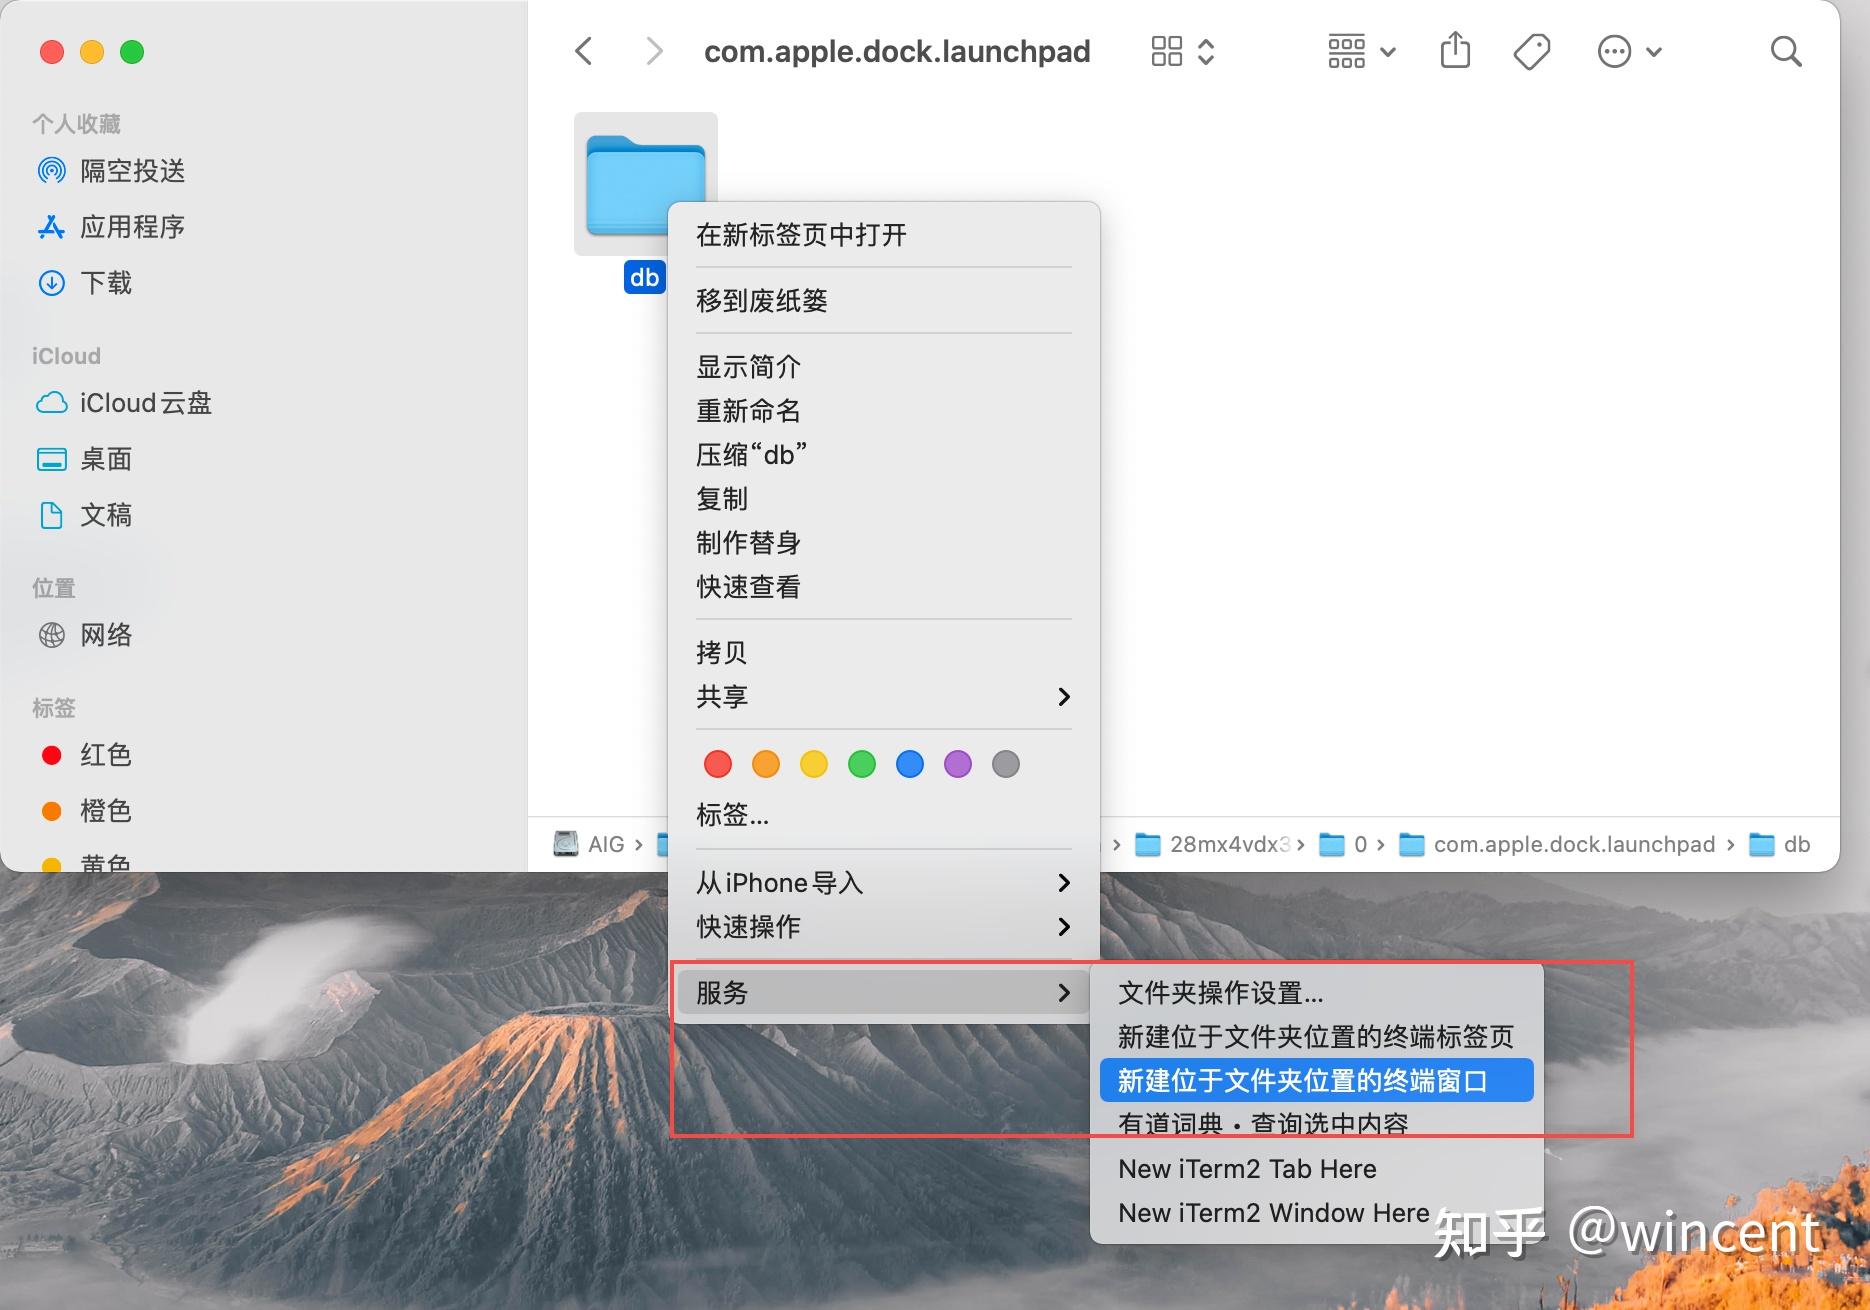Select 隔空投送 AirDrop in the sidebar

tap(133, 171)
